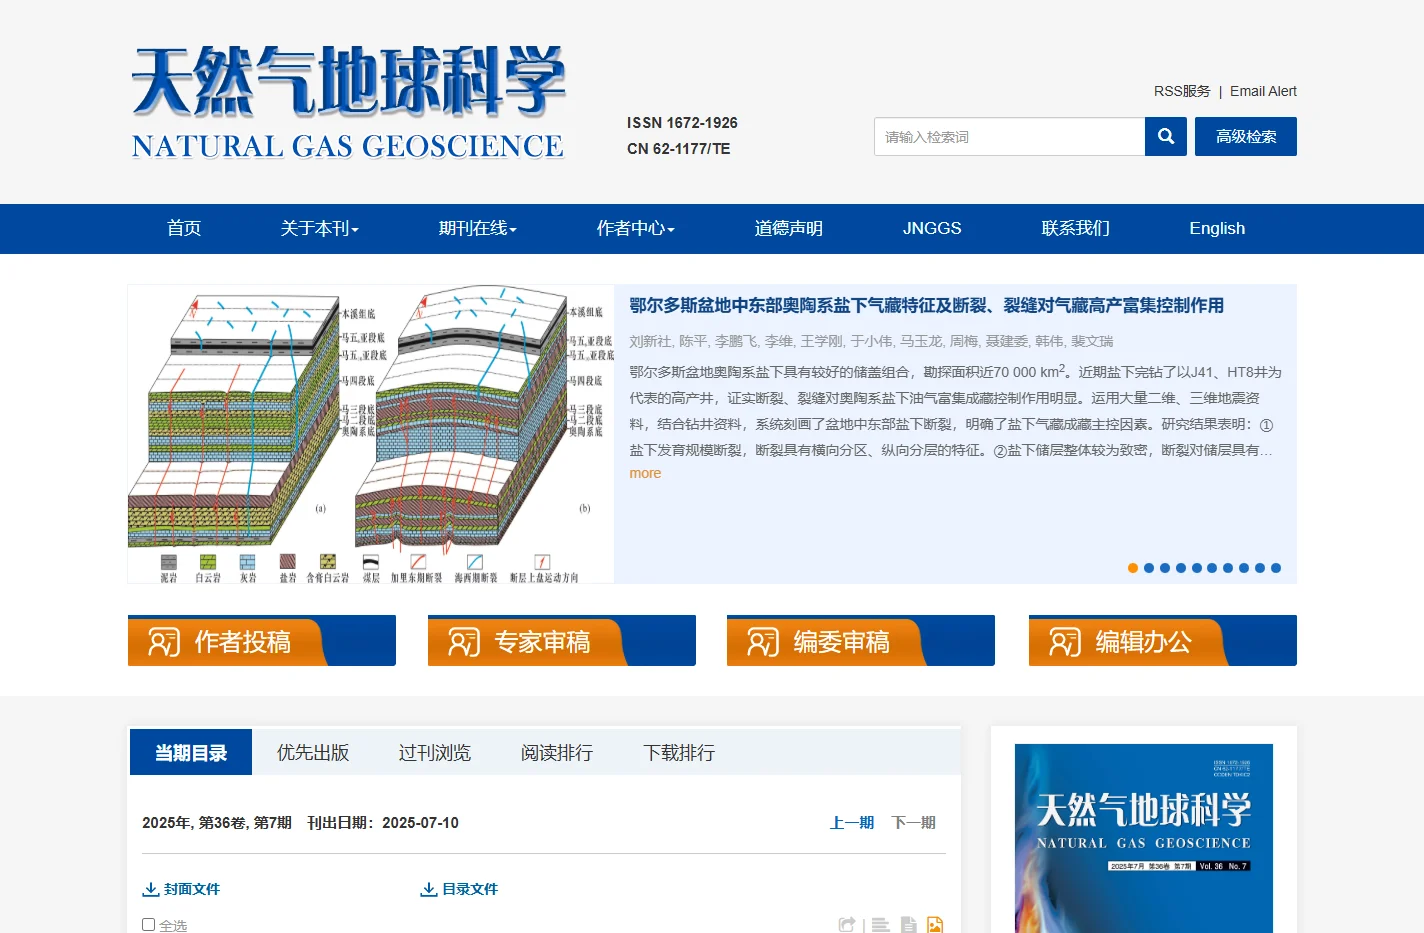The image size is (1424, 933).
Task: Select the last carousel dot
Action: pos(1276,568)
